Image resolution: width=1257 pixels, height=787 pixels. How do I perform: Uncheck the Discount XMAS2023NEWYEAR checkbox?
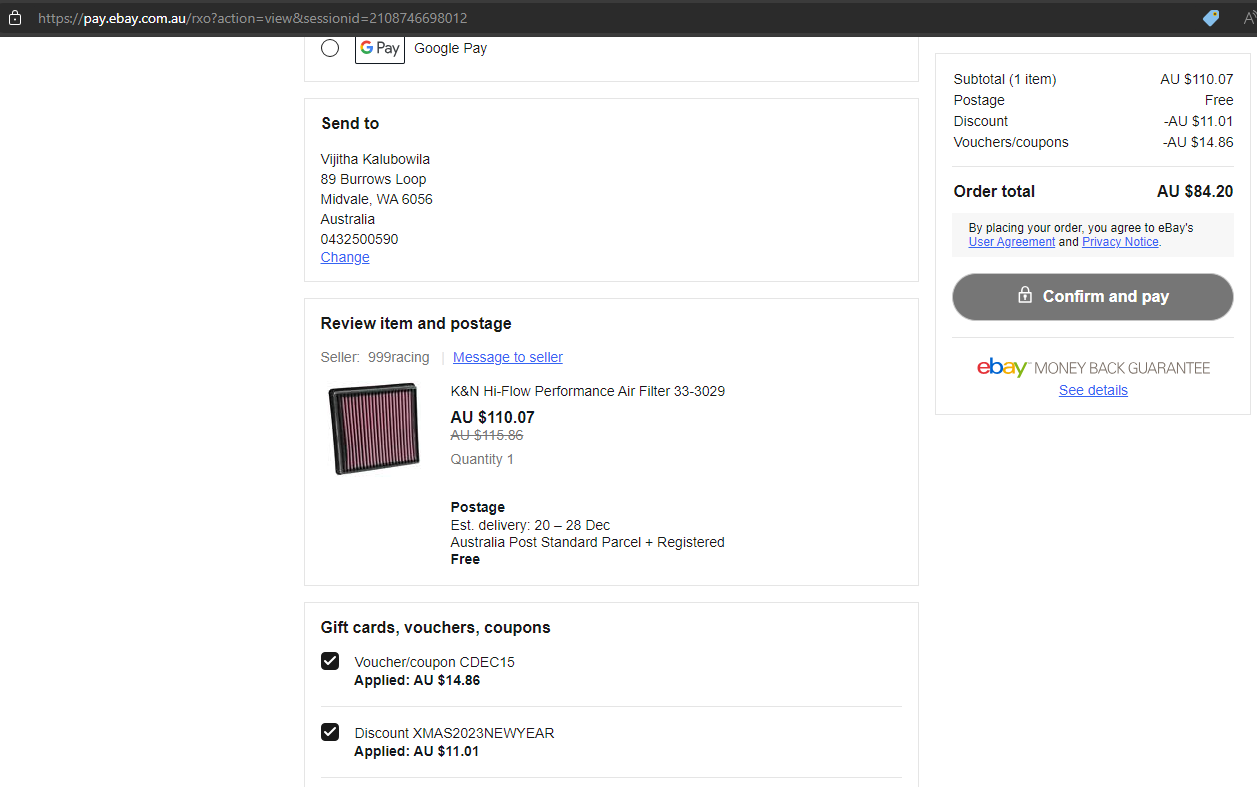(330, 732)
